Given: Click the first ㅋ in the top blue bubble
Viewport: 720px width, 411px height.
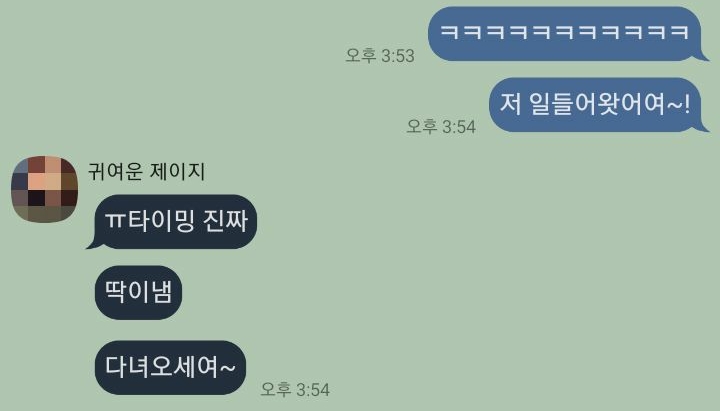Looking at the screenshot, I should coord(450,32).
